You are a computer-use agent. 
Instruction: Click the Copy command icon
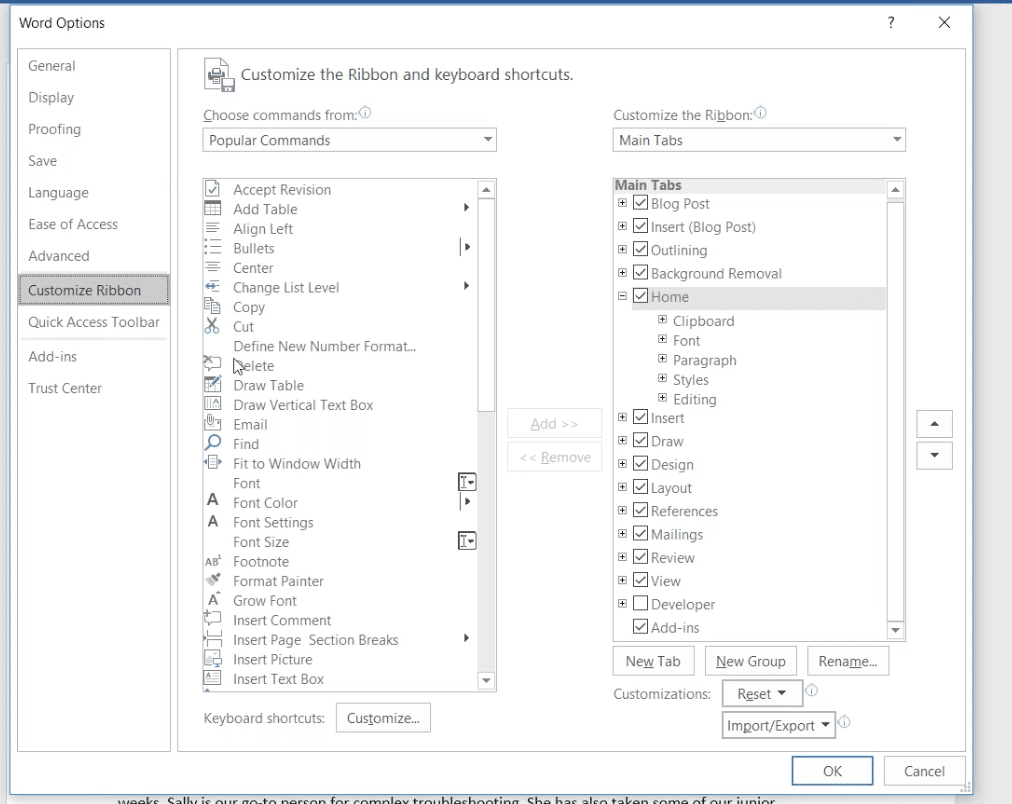[x=212, y=306]
